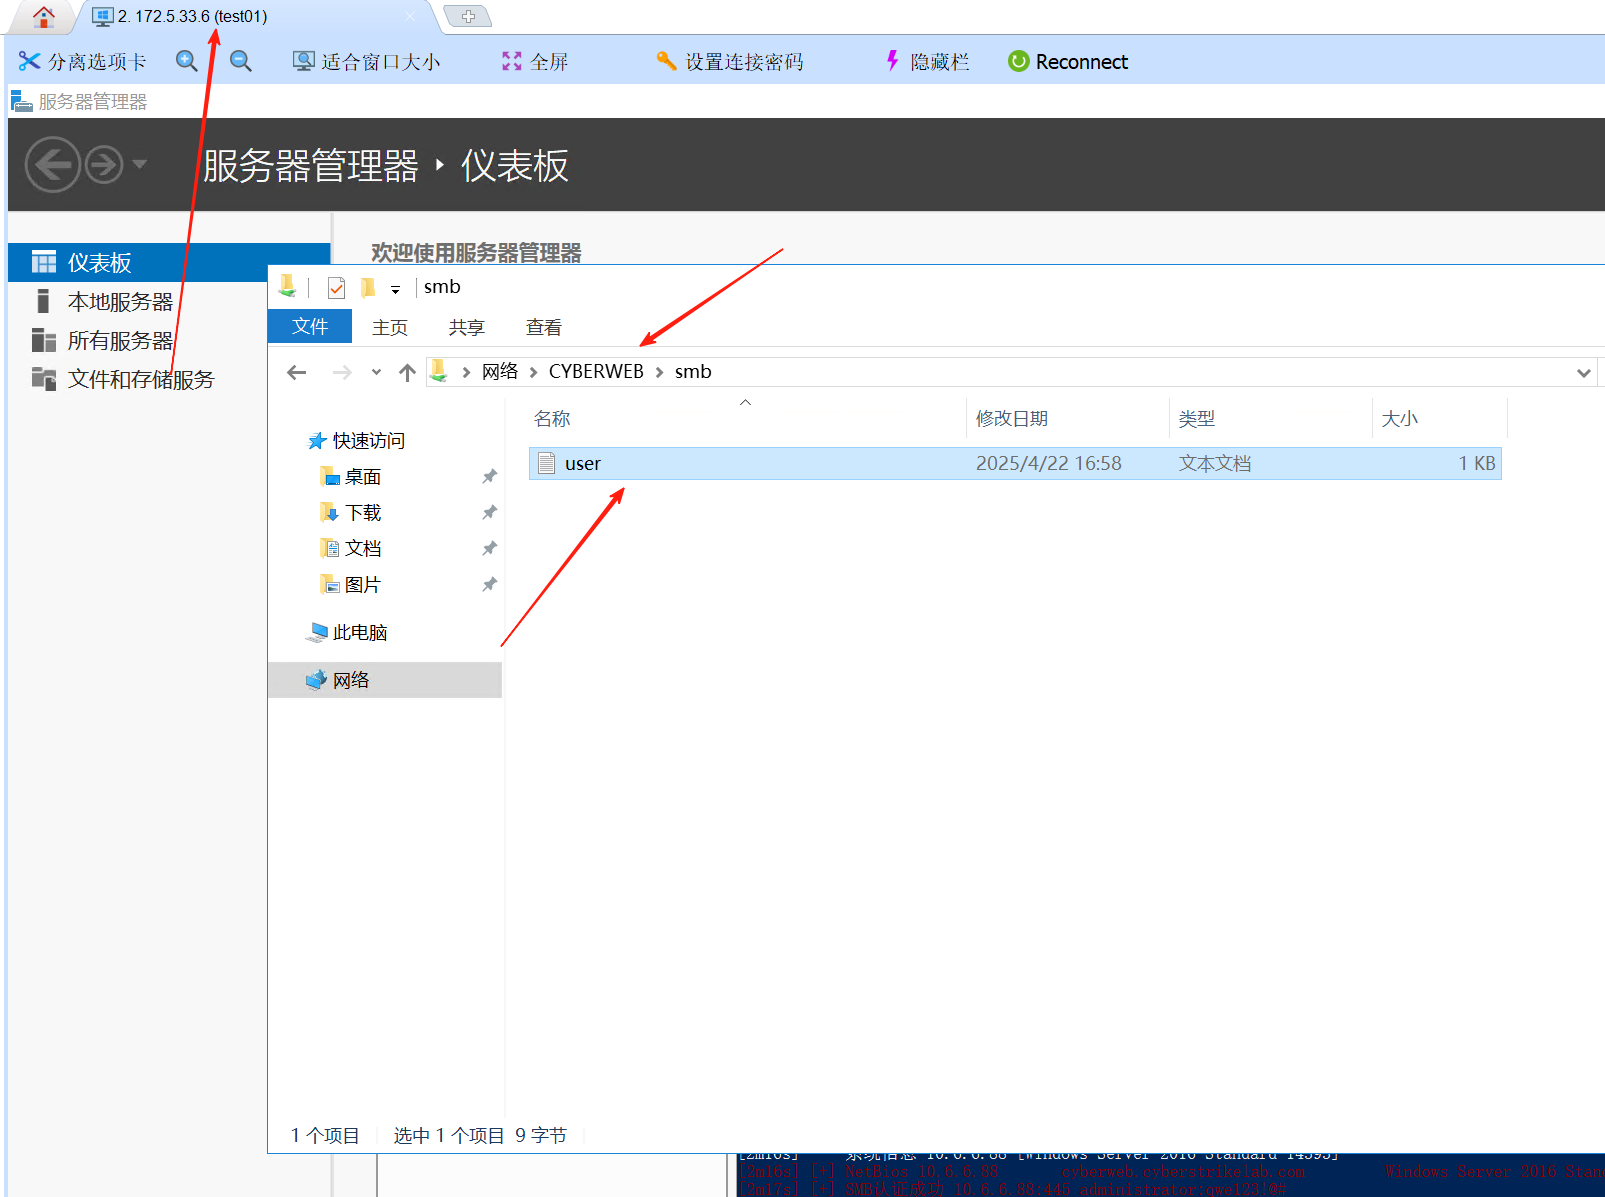The image size is (1605, 1197).
Task: Select 仪表板 in Server Manager sidebar
Action: coord(169,262)
